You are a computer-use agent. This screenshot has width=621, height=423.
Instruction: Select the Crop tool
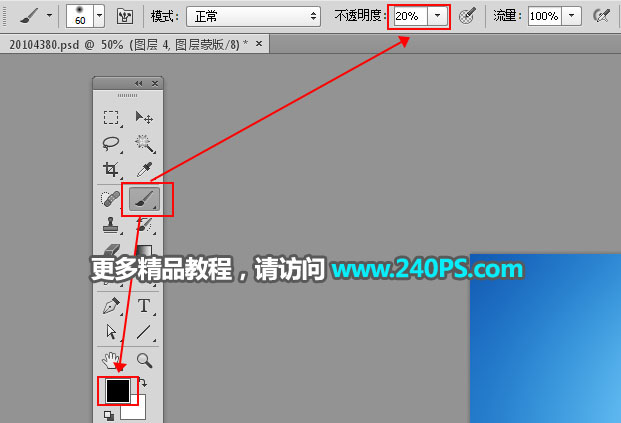pyautogui.click(x=111, y=170)
